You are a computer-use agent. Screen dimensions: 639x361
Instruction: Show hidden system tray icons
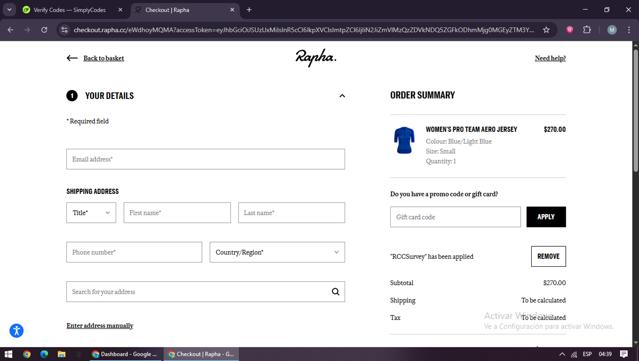pyautogui.click(x=562, y=354)
